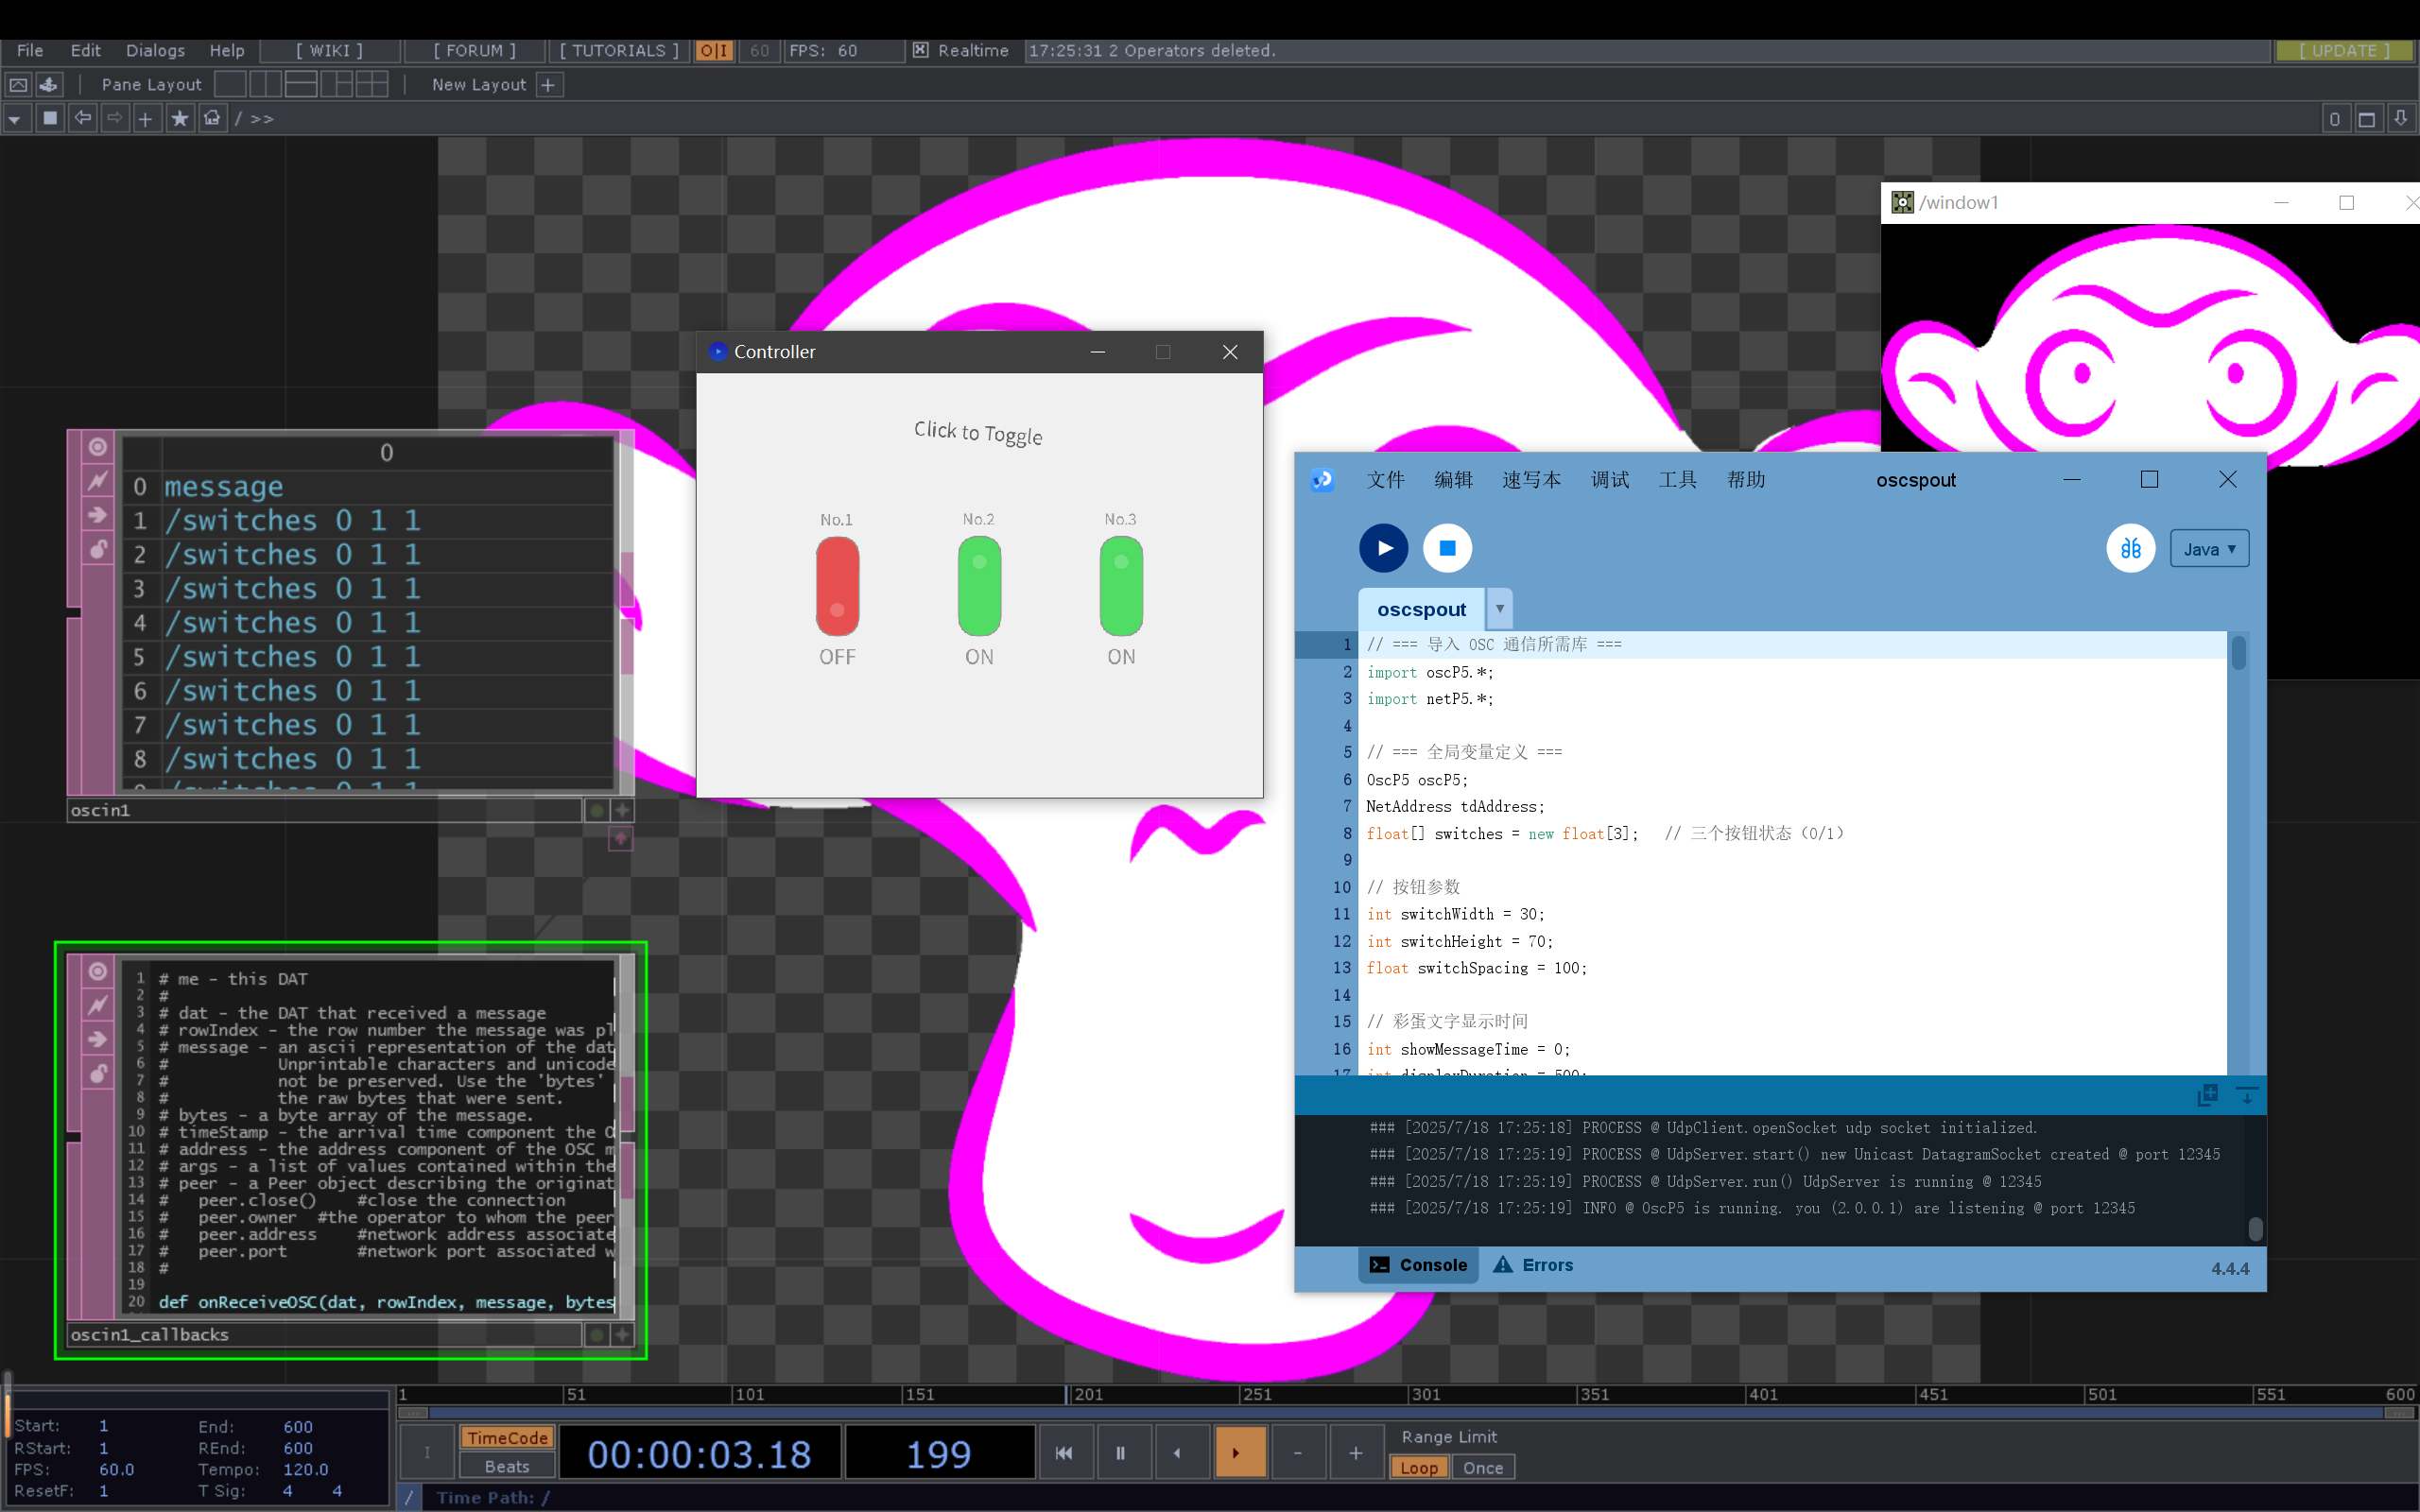The image size is (2420, 1512).
Task: Click the frame number 199 field
Action: pos(939,1453)
